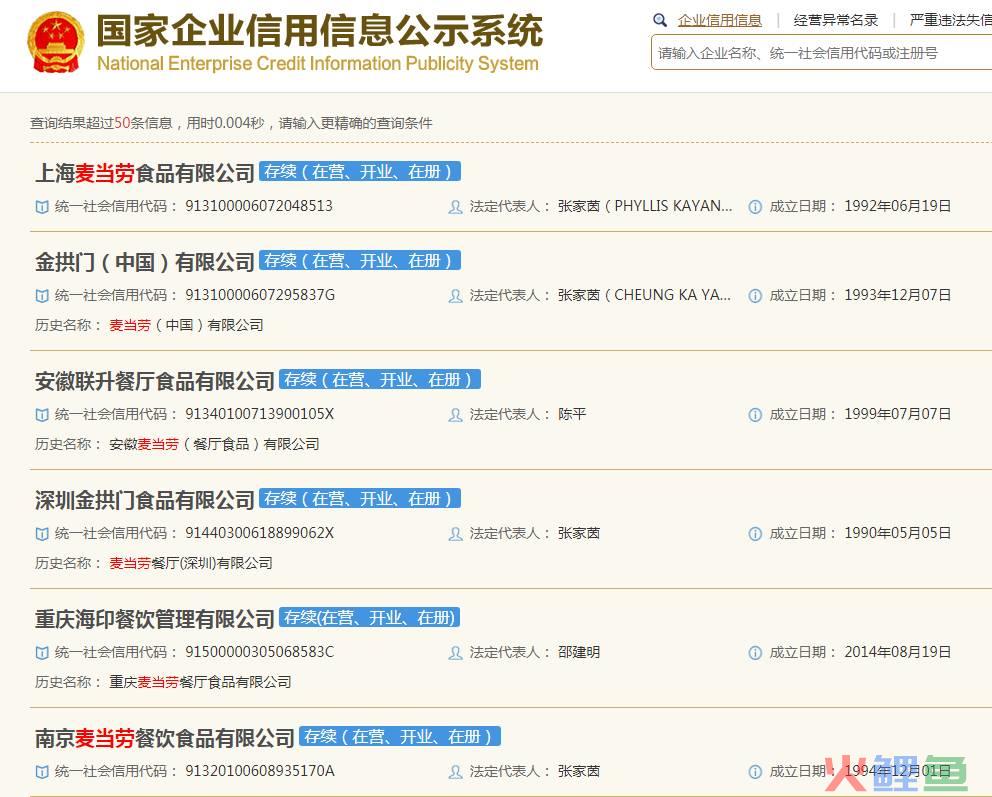The height and width of the screenshot is (797, 992).
Task: Click credit code icon beside 91500000305068583C
Action: (42, 653)
